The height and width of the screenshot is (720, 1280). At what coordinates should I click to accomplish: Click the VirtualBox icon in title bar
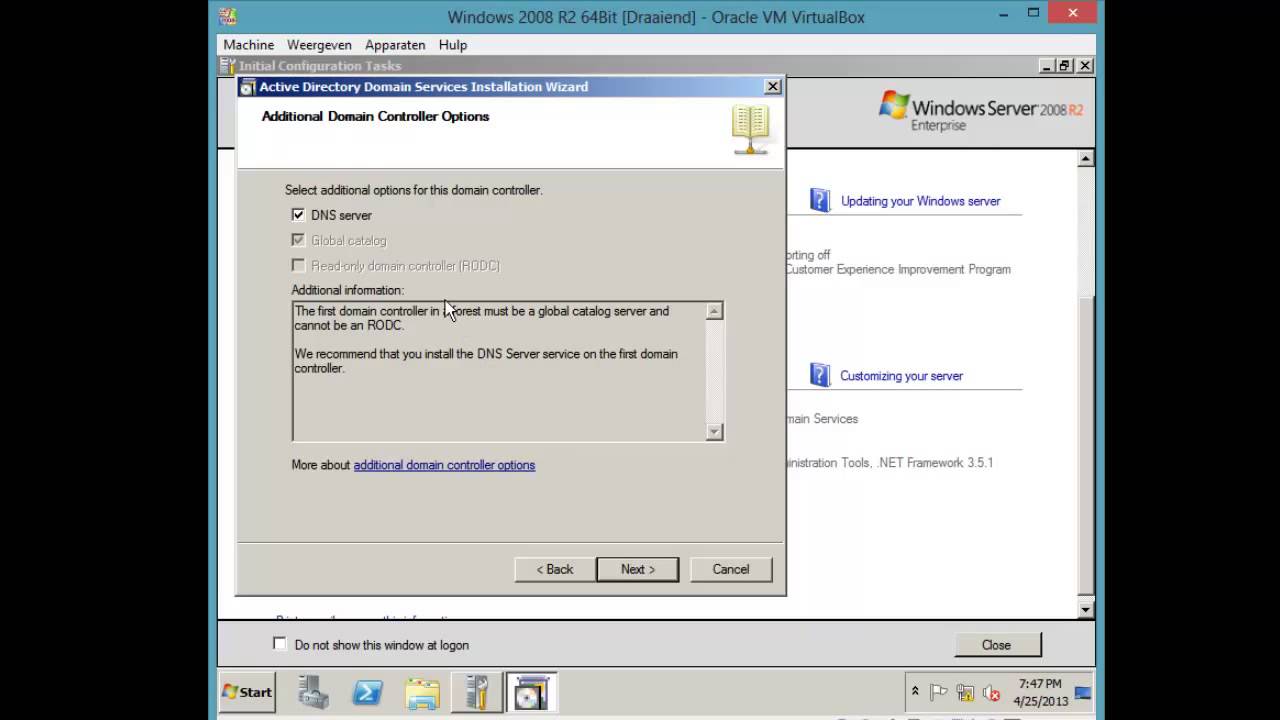(x=228, y=16)
